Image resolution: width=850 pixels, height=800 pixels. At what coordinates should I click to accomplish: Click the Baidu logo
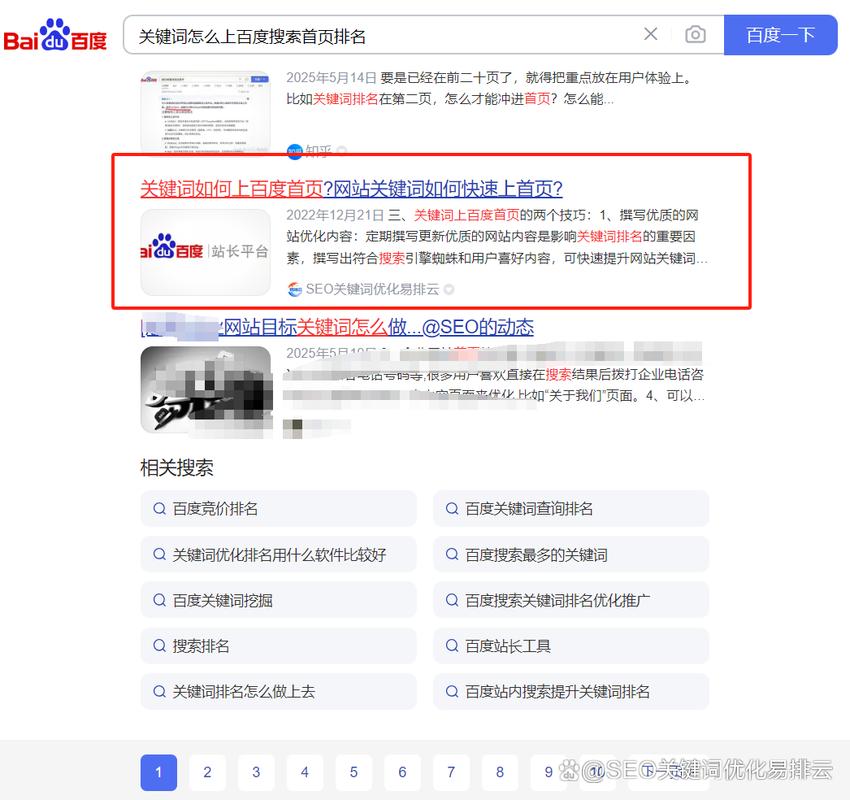(55, 33)
